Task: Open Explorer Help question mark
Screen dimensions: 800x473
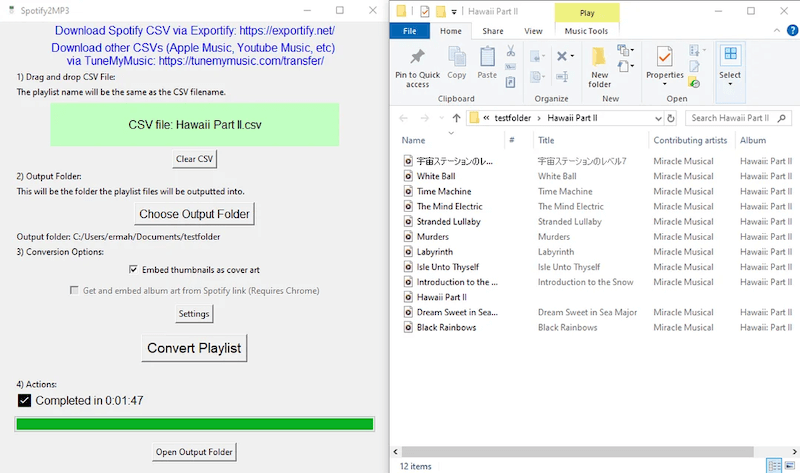Action: [x=792, y=31]
